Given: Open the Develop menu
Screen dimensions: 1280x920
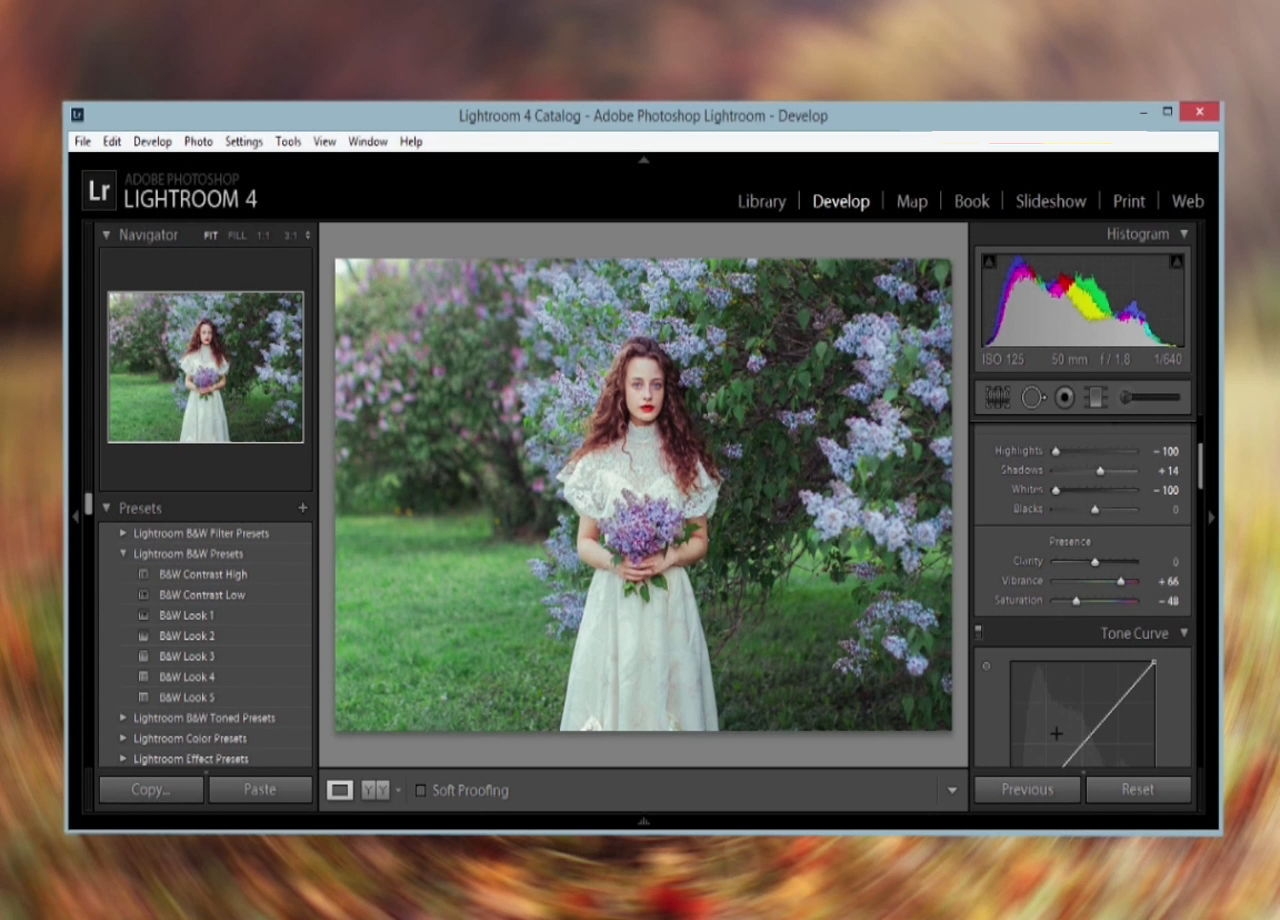Looking at the screenshot, I should pos(153,142).
